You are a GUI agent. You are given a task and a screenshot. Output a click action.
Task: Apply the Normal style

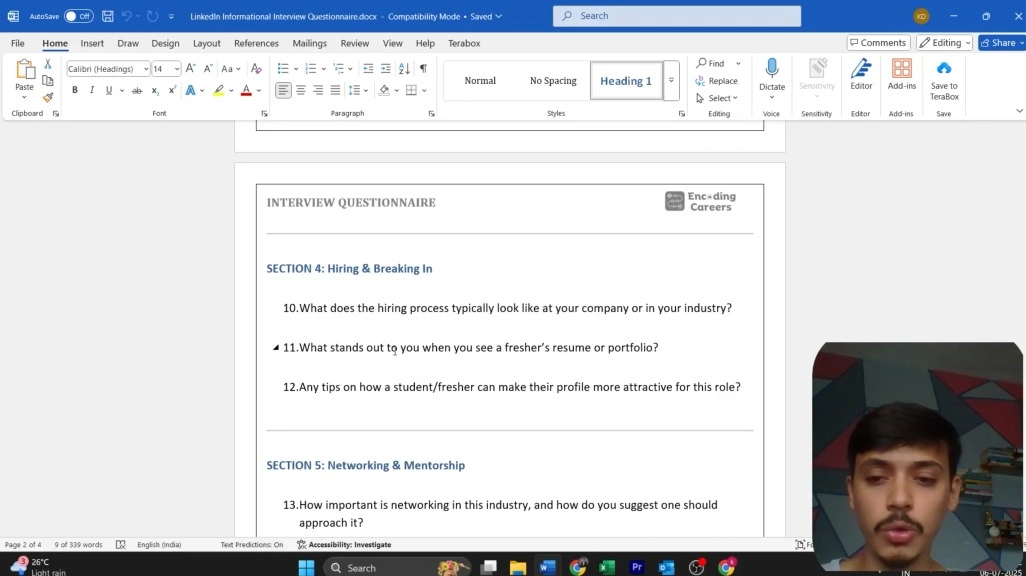(x=480, y=81)
